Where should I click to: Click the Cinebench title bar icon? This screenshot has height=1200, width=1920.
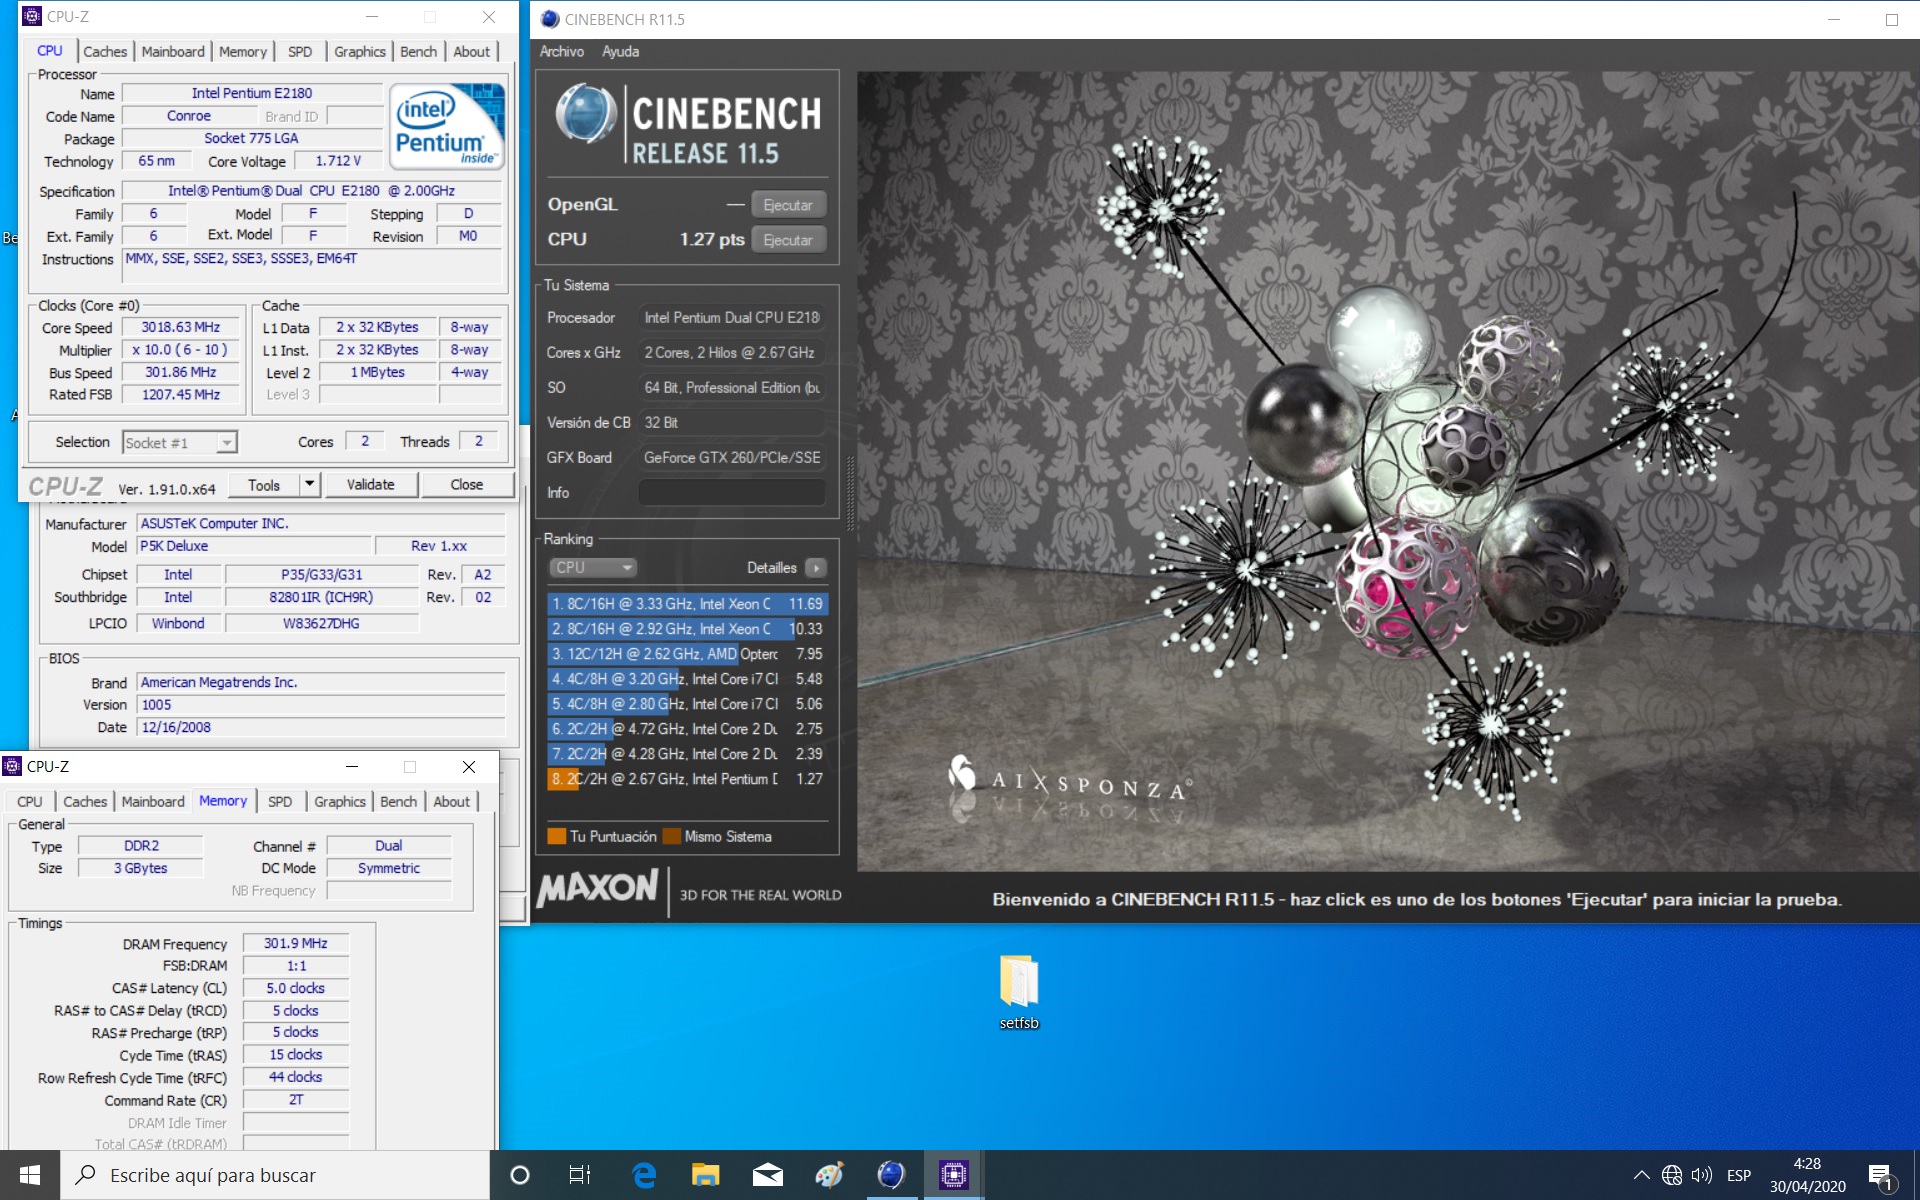(550, 19)
